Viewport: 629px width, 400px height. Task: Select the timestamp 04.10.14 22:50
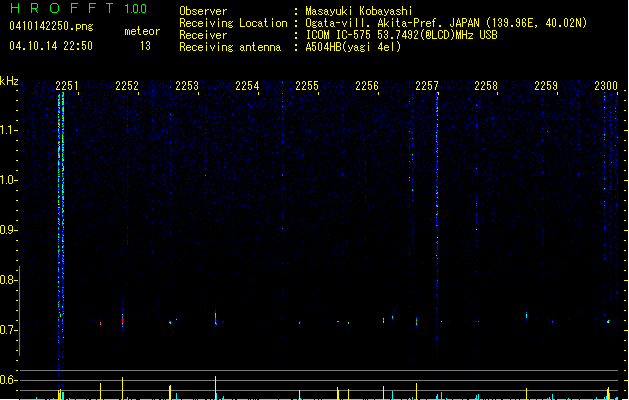[x=51, y=46]
